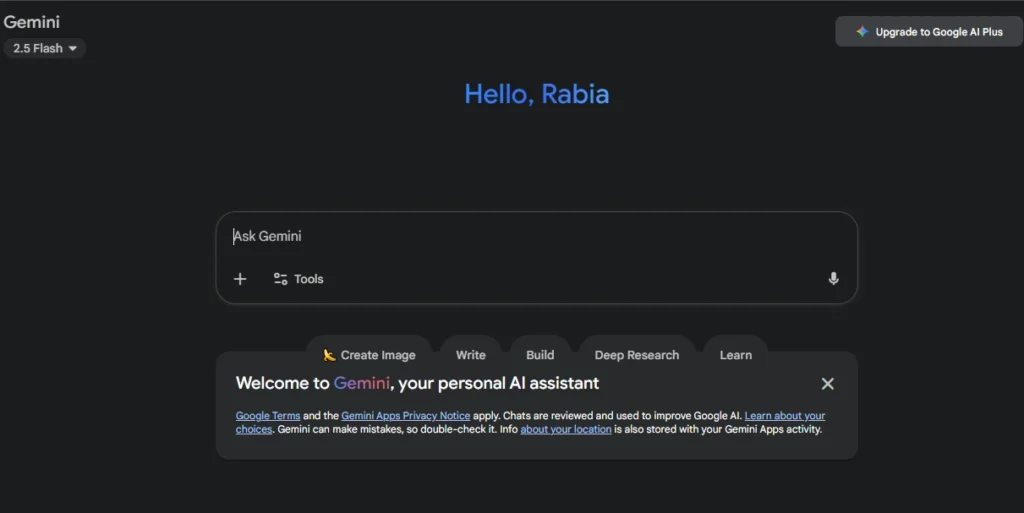Screen dimensions: 1024x513
Task: Click the Welcome to Gemini heading
Action: click(417, 383)
